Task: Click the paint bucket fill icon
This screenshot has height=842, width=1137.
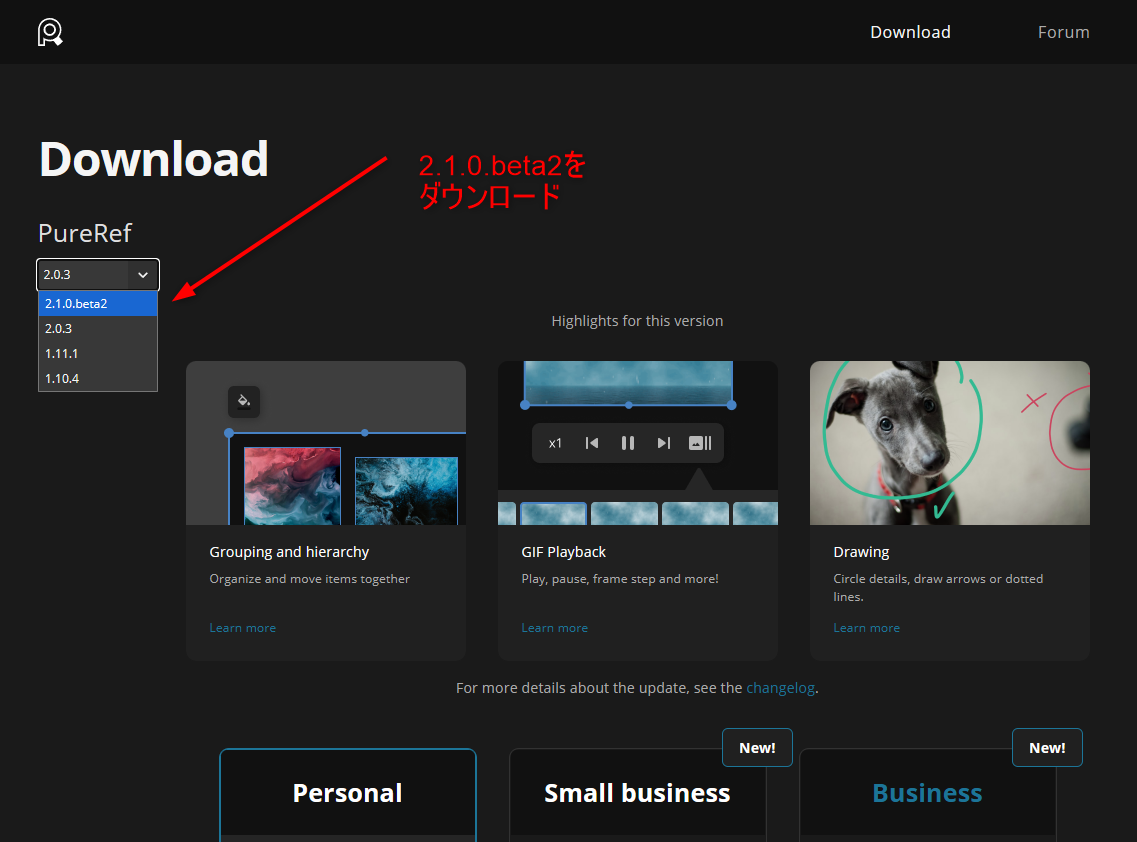Action: pos(243,402)
